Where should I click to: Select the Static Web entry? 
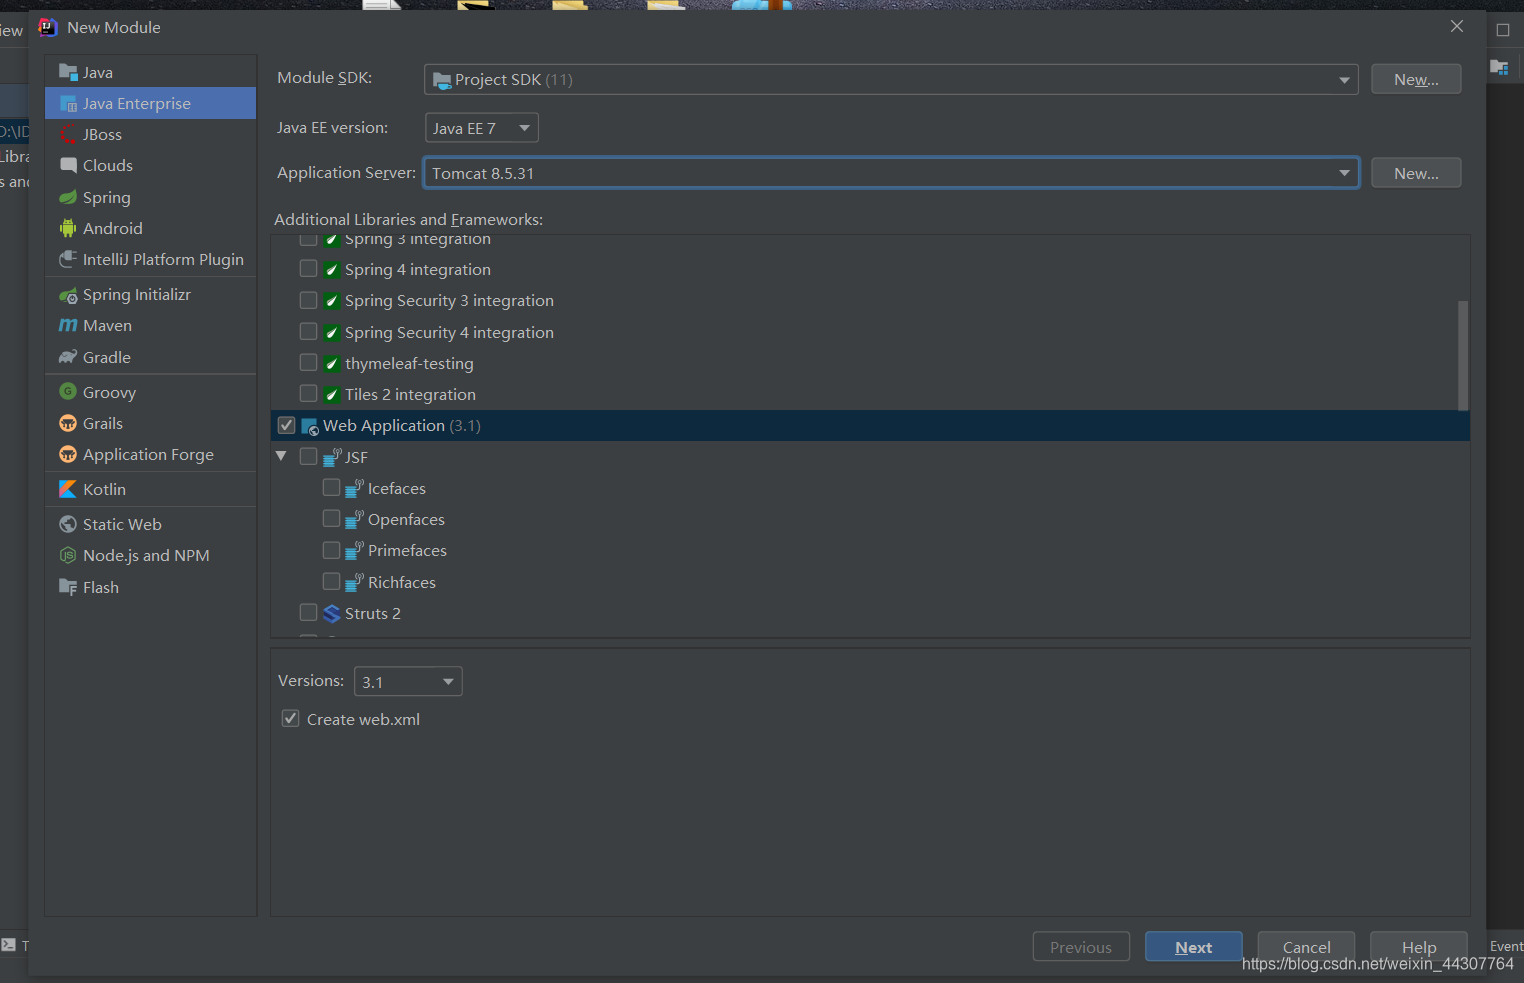coord(150,524)
